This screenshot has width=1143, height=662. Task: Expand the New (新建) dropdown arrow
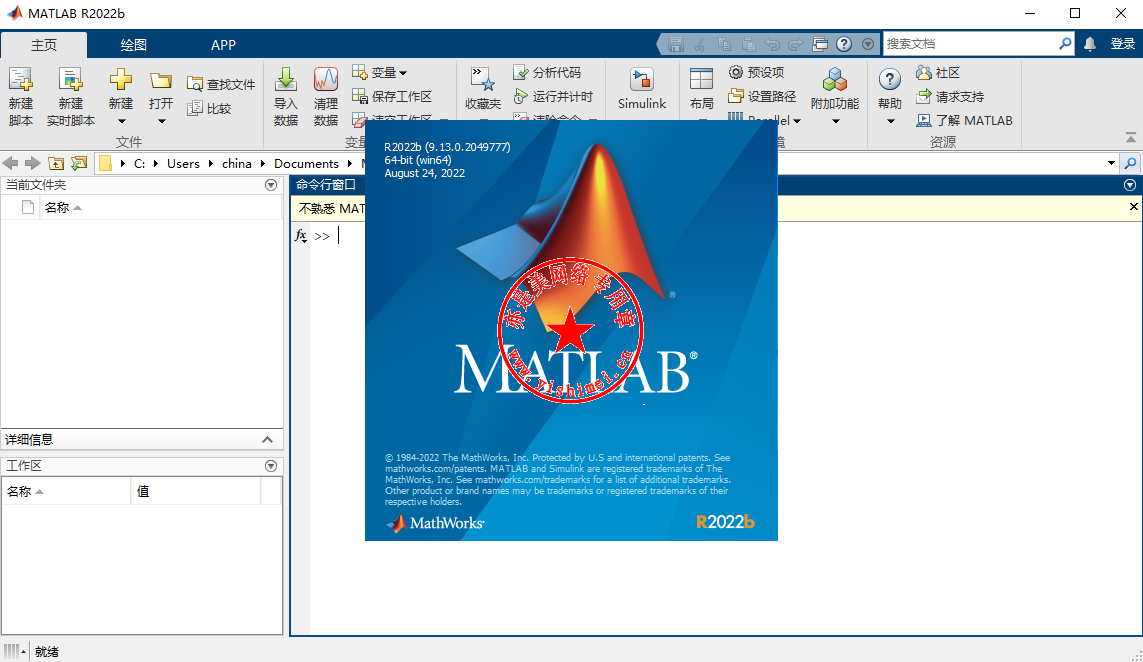click(122, 121)
